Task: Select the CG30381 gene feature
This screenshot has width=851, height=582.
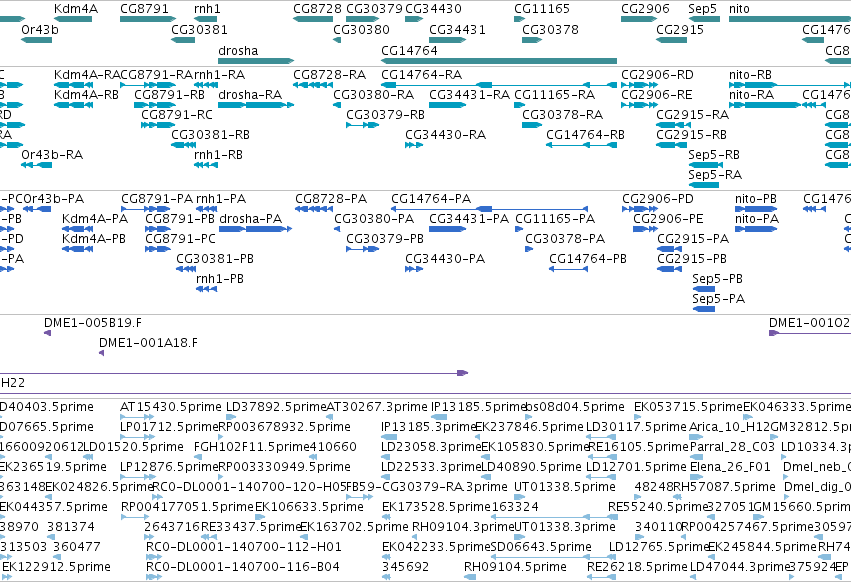Action: (x=183, y=40)
